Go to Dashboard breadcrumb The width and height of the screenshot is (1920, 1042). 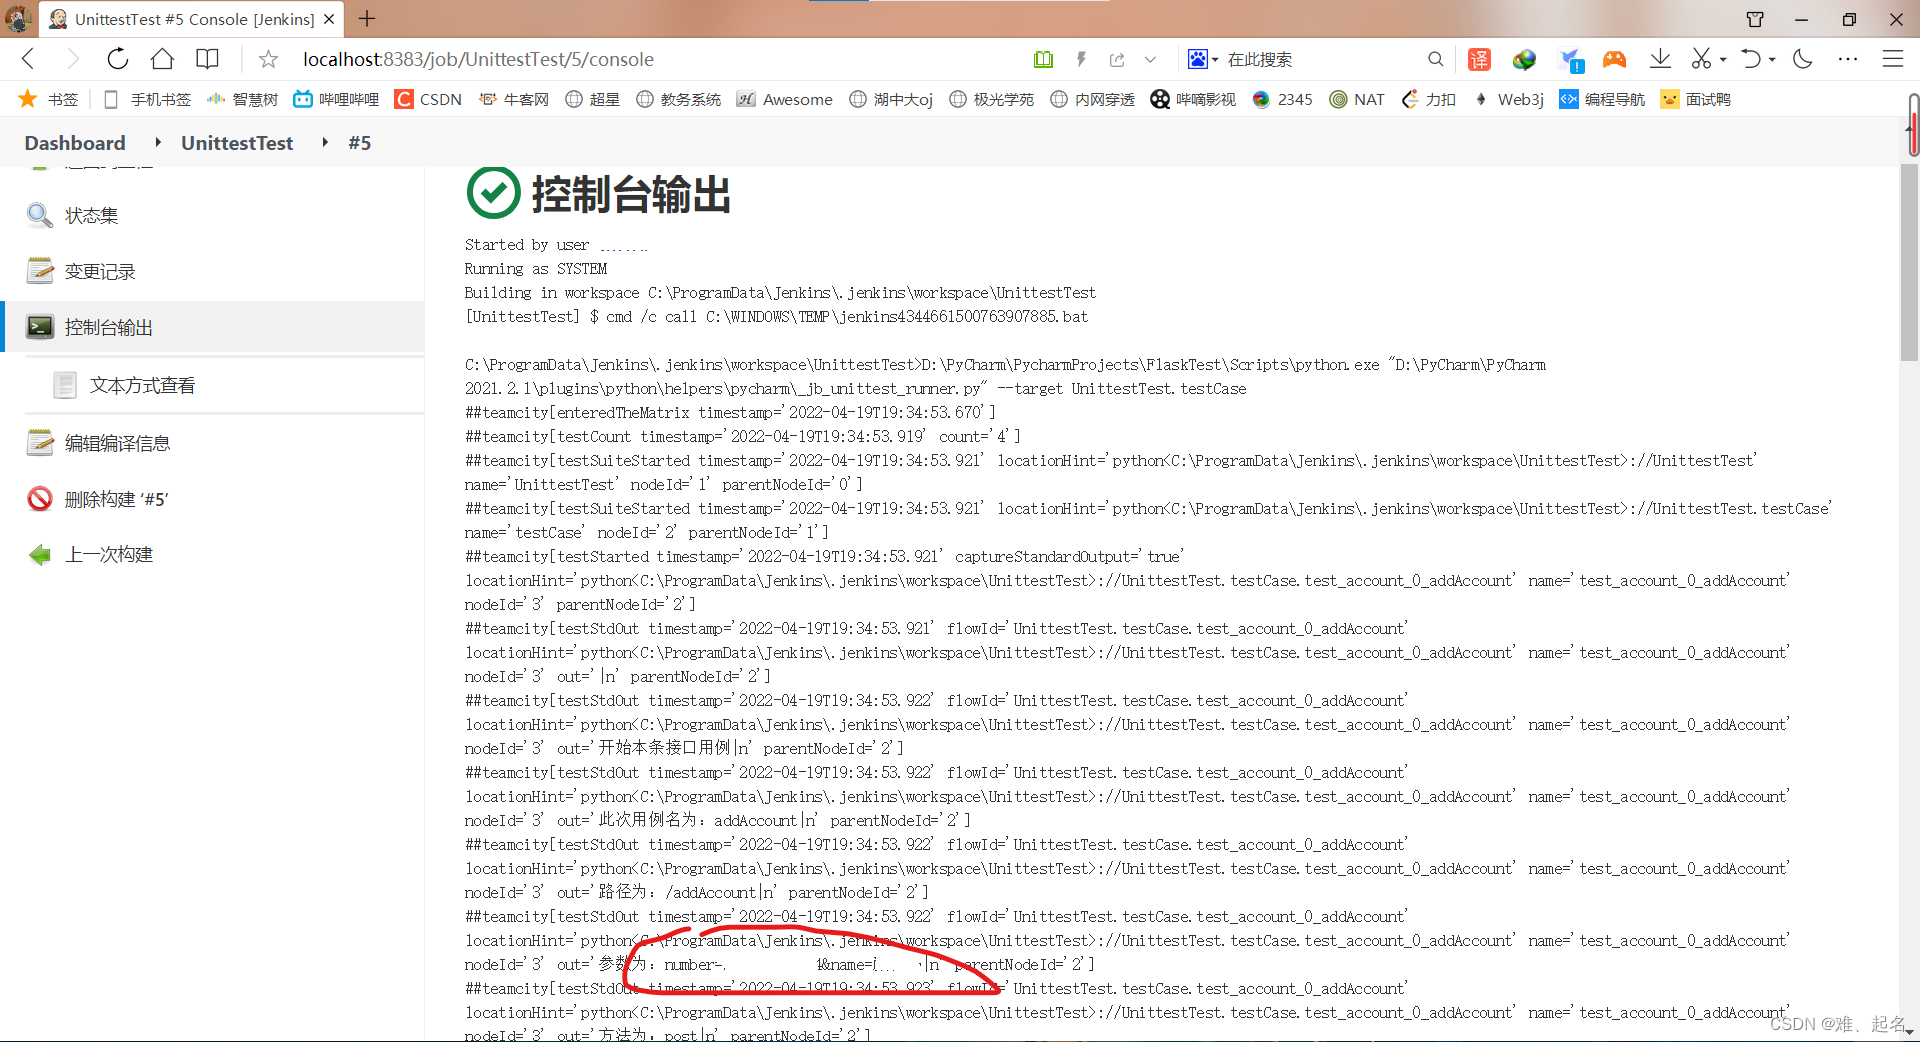[75, 143]
